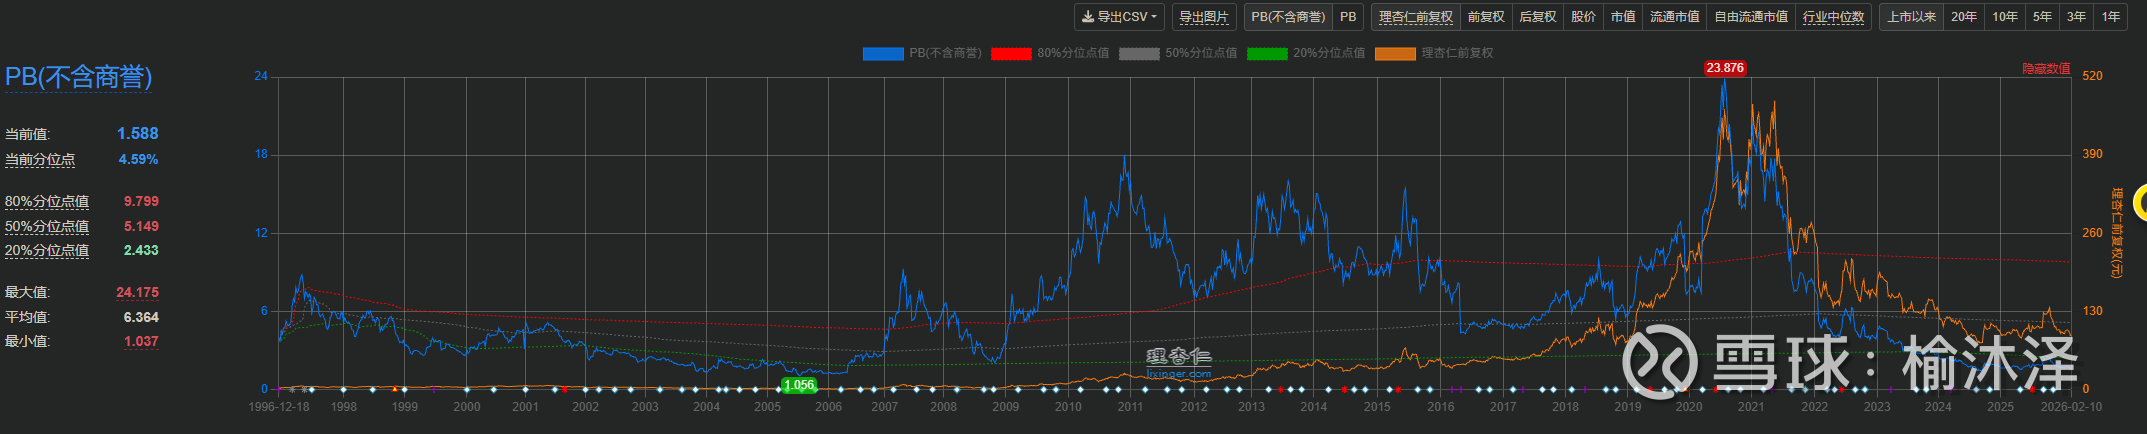Select the 后复权 overlay option
The image size is (2147, 434).
tap(1538, 17)
